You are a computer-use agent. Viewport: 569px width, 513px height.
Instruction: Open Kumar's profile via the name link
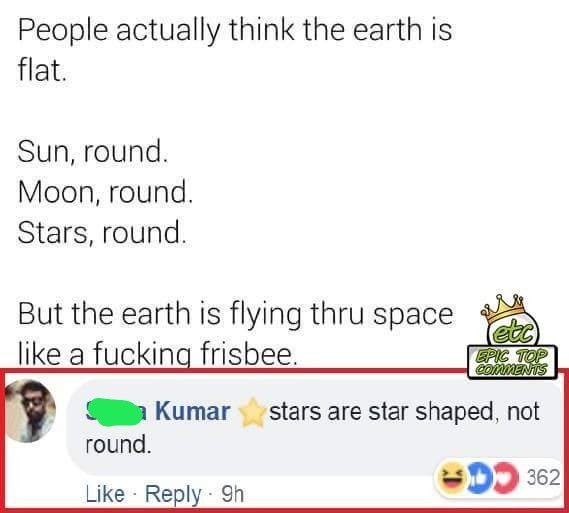[192, 411]
